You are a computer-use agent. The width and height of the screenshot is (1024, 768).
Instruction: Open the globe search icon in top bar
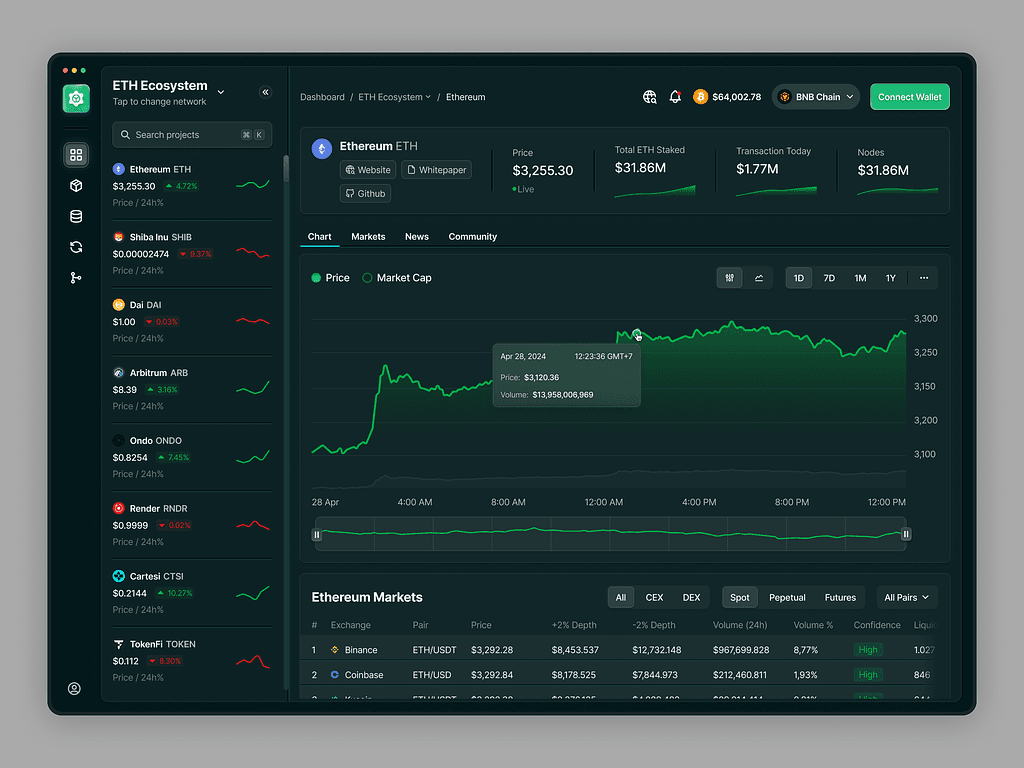coord(649,97)
